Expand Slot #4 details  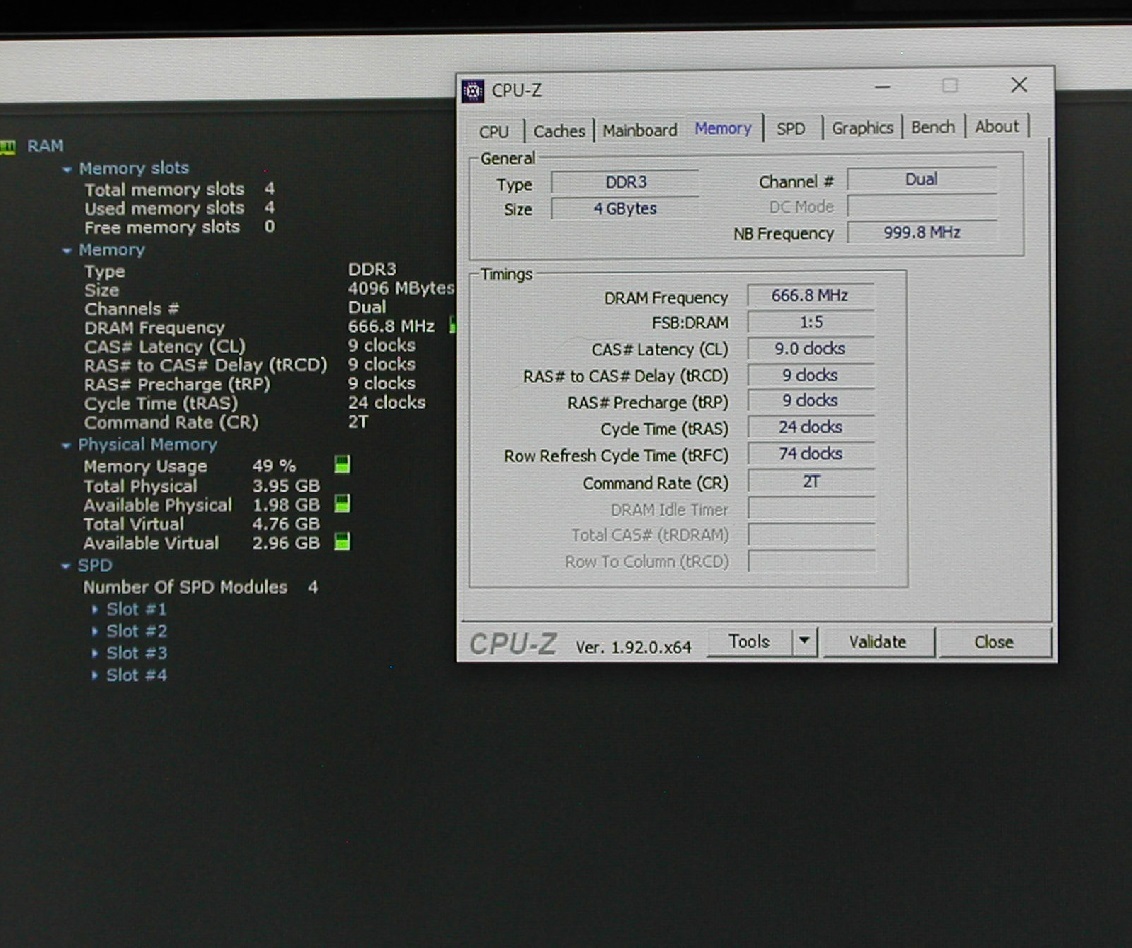coord(95,676)
